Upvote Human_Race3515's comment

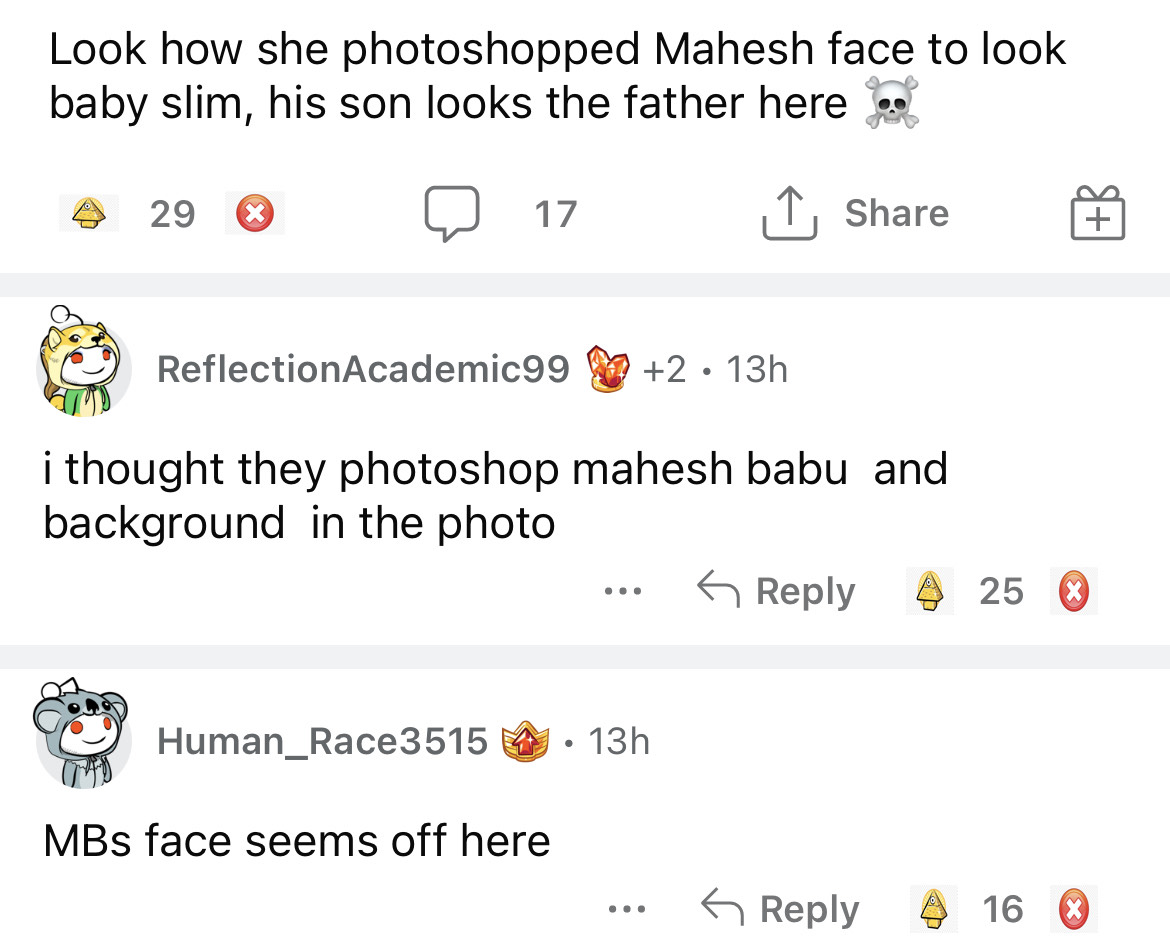point(934,909)
